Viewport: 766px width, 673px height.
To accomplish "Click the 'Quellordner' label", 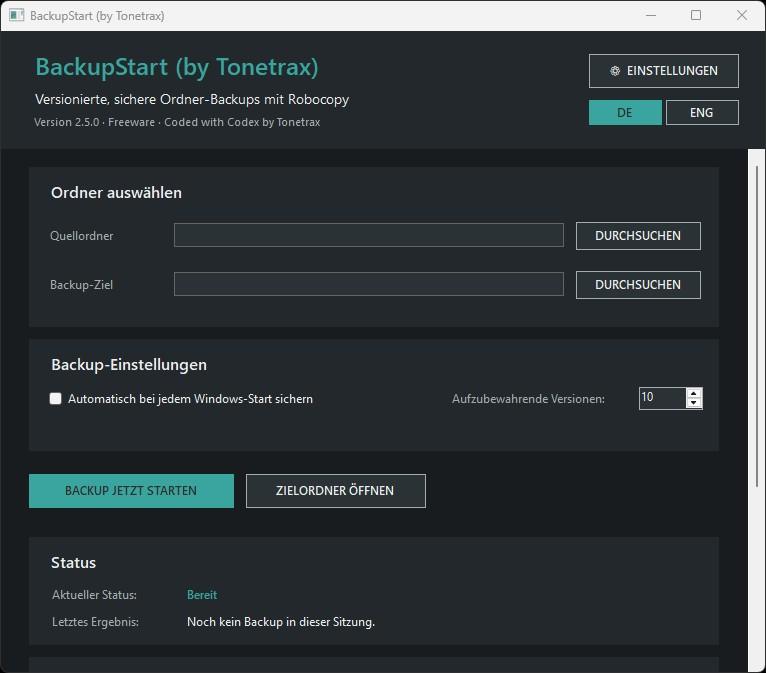I will coord(82,236).
